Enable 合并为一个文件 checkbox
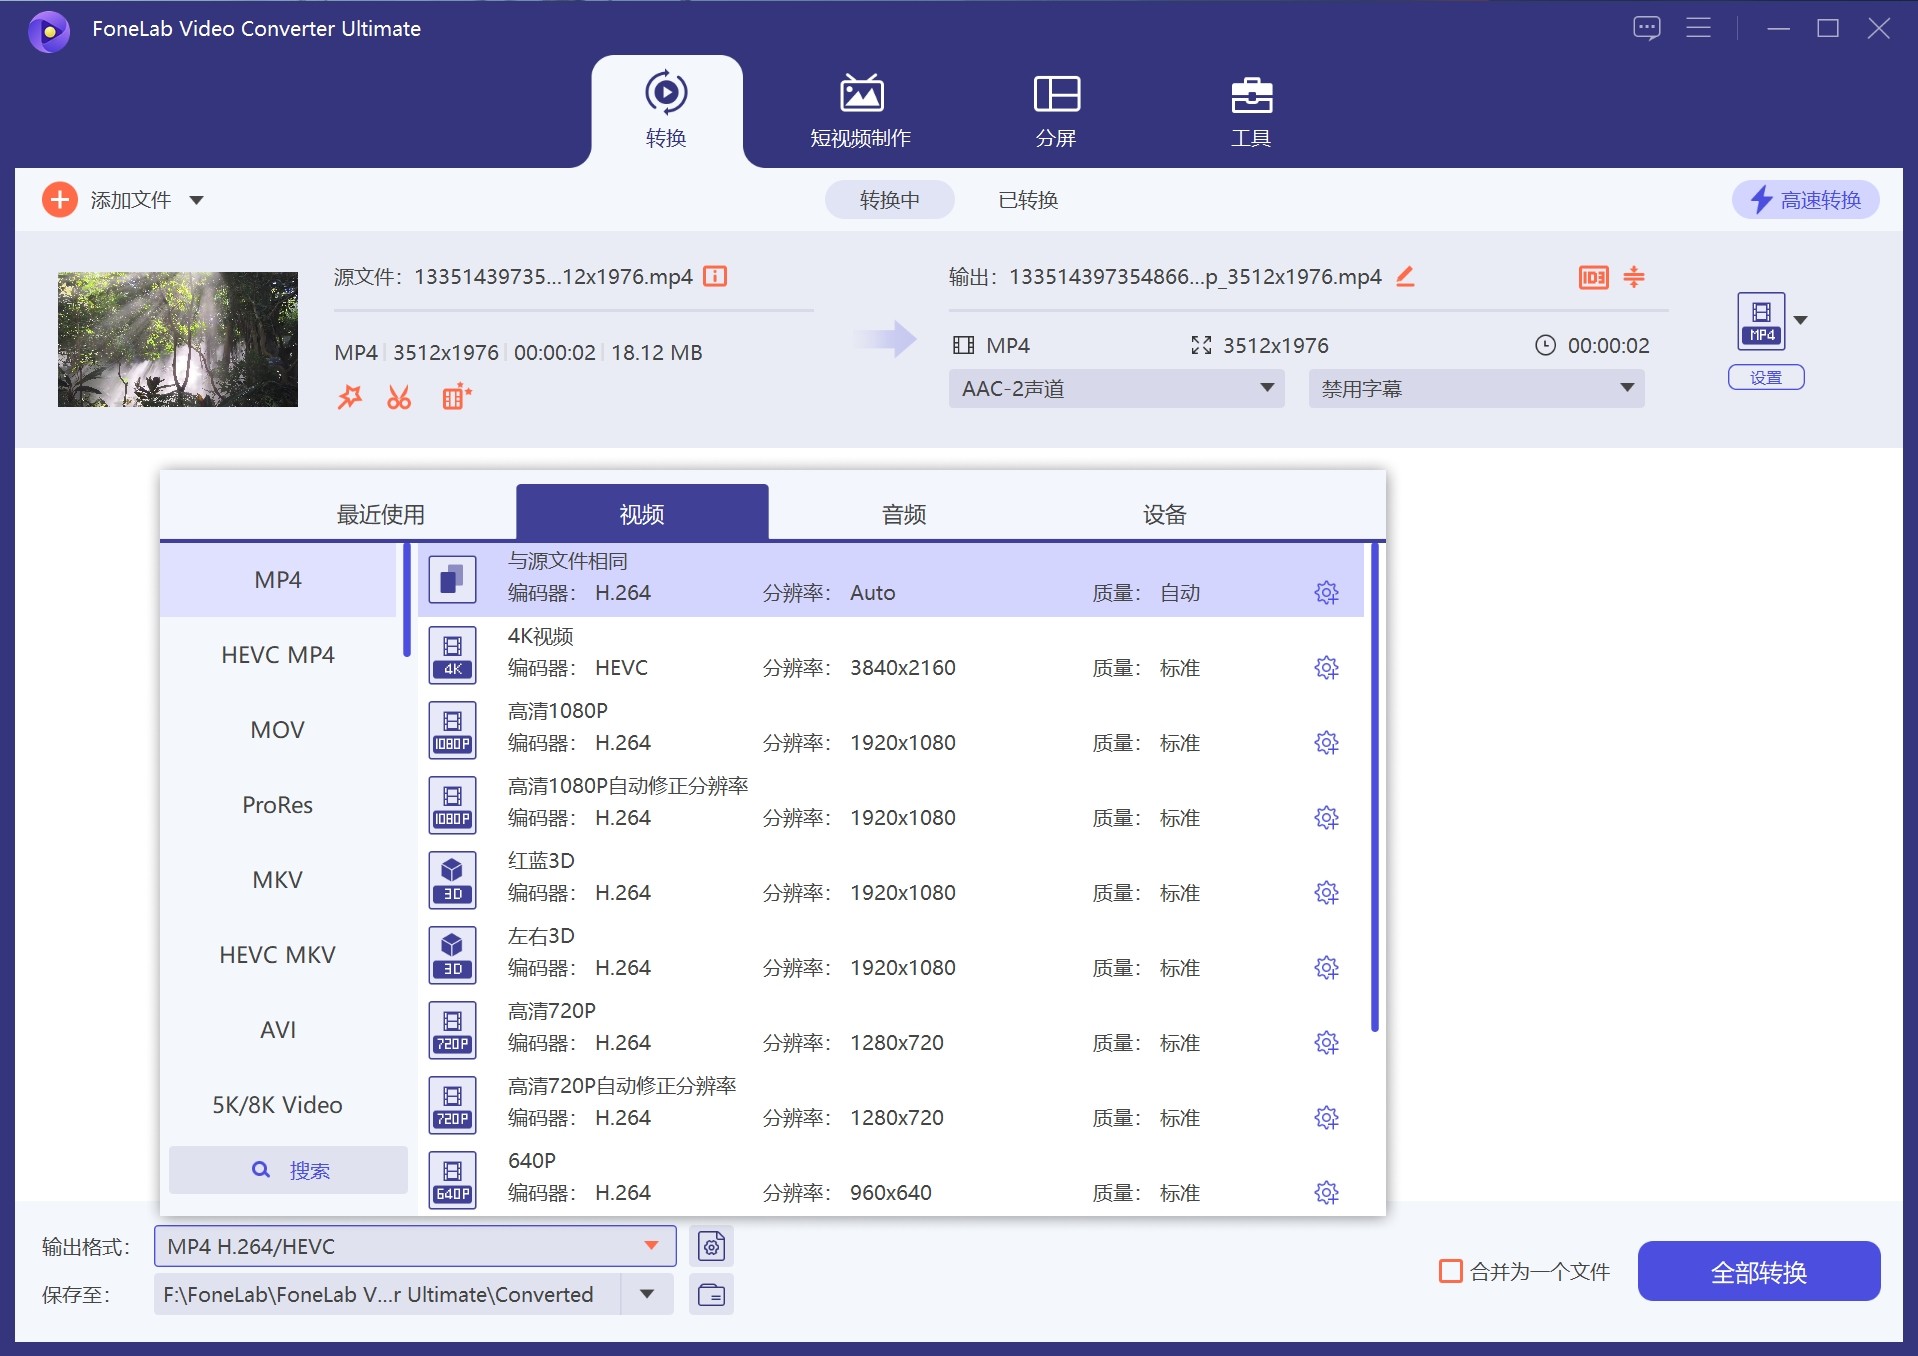The image size is (1918, 1356). [x=1450, y=1271]
